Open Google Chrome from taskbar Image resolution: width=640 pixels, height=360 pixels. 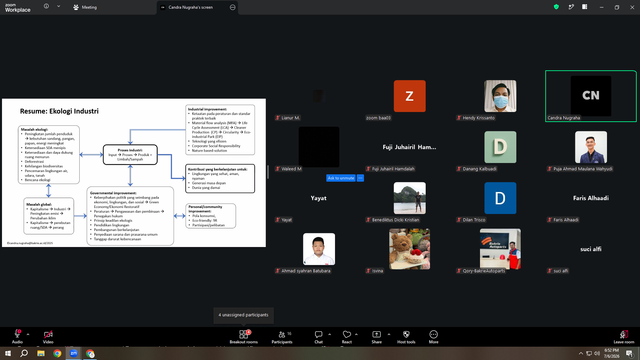(57, 353)
